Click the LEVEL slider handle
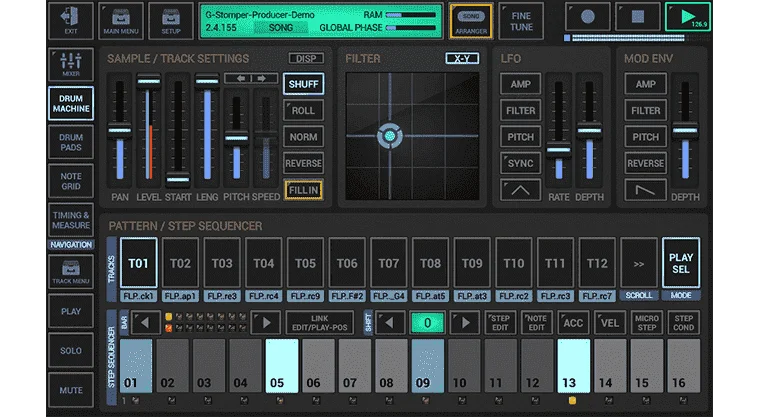This screenshot has width=760, height=417. coord(148,80)
